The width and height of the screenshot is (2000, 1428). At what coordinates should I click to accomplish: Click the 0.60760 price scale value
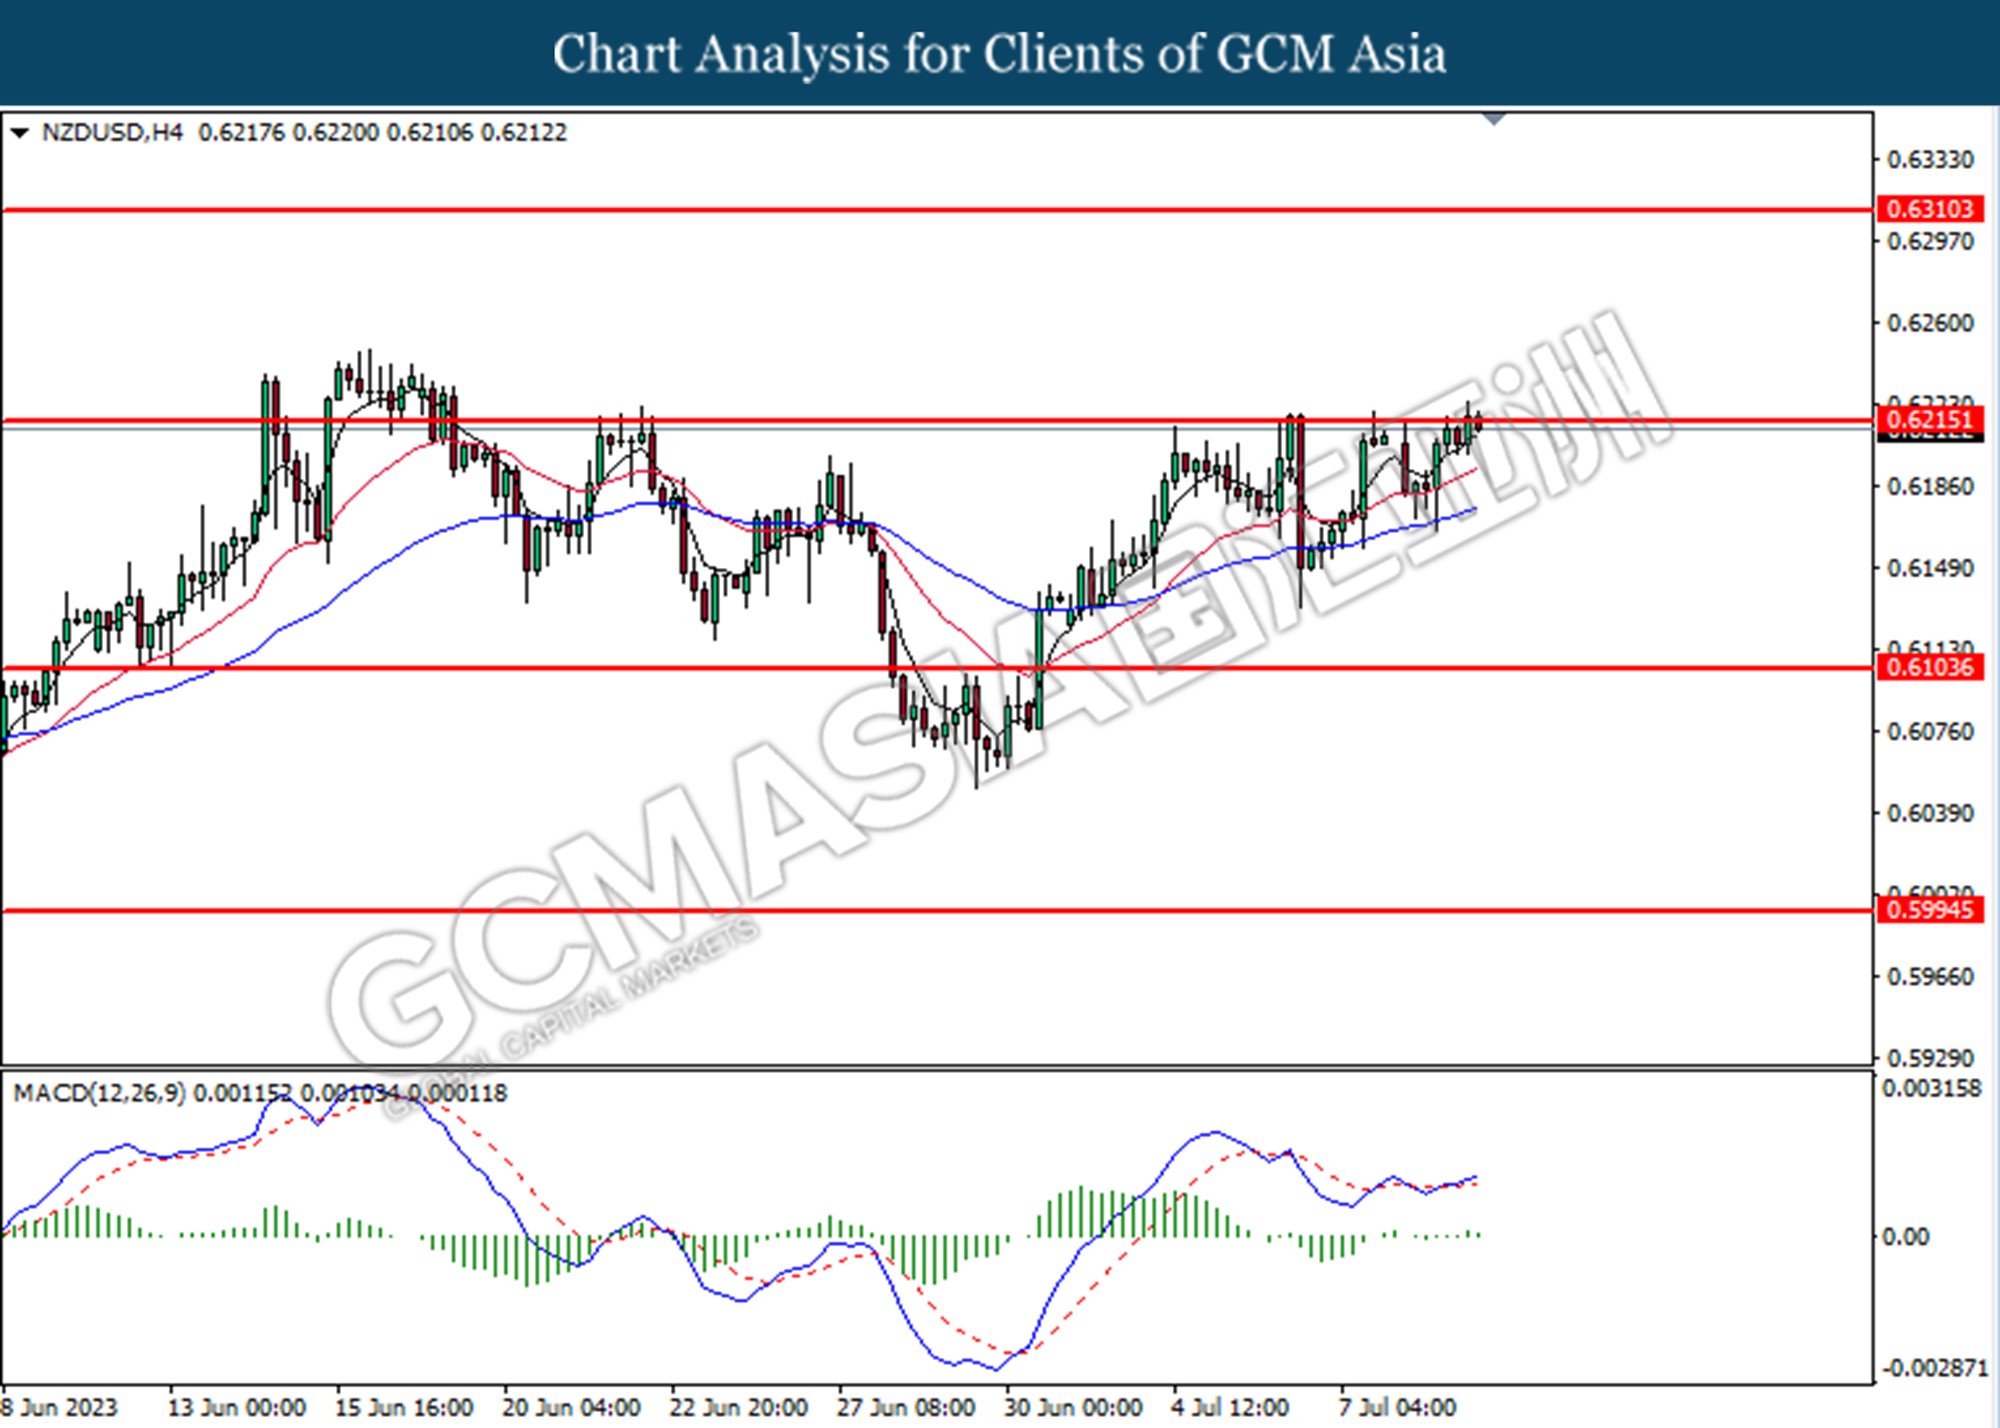tap(1930, 732)
